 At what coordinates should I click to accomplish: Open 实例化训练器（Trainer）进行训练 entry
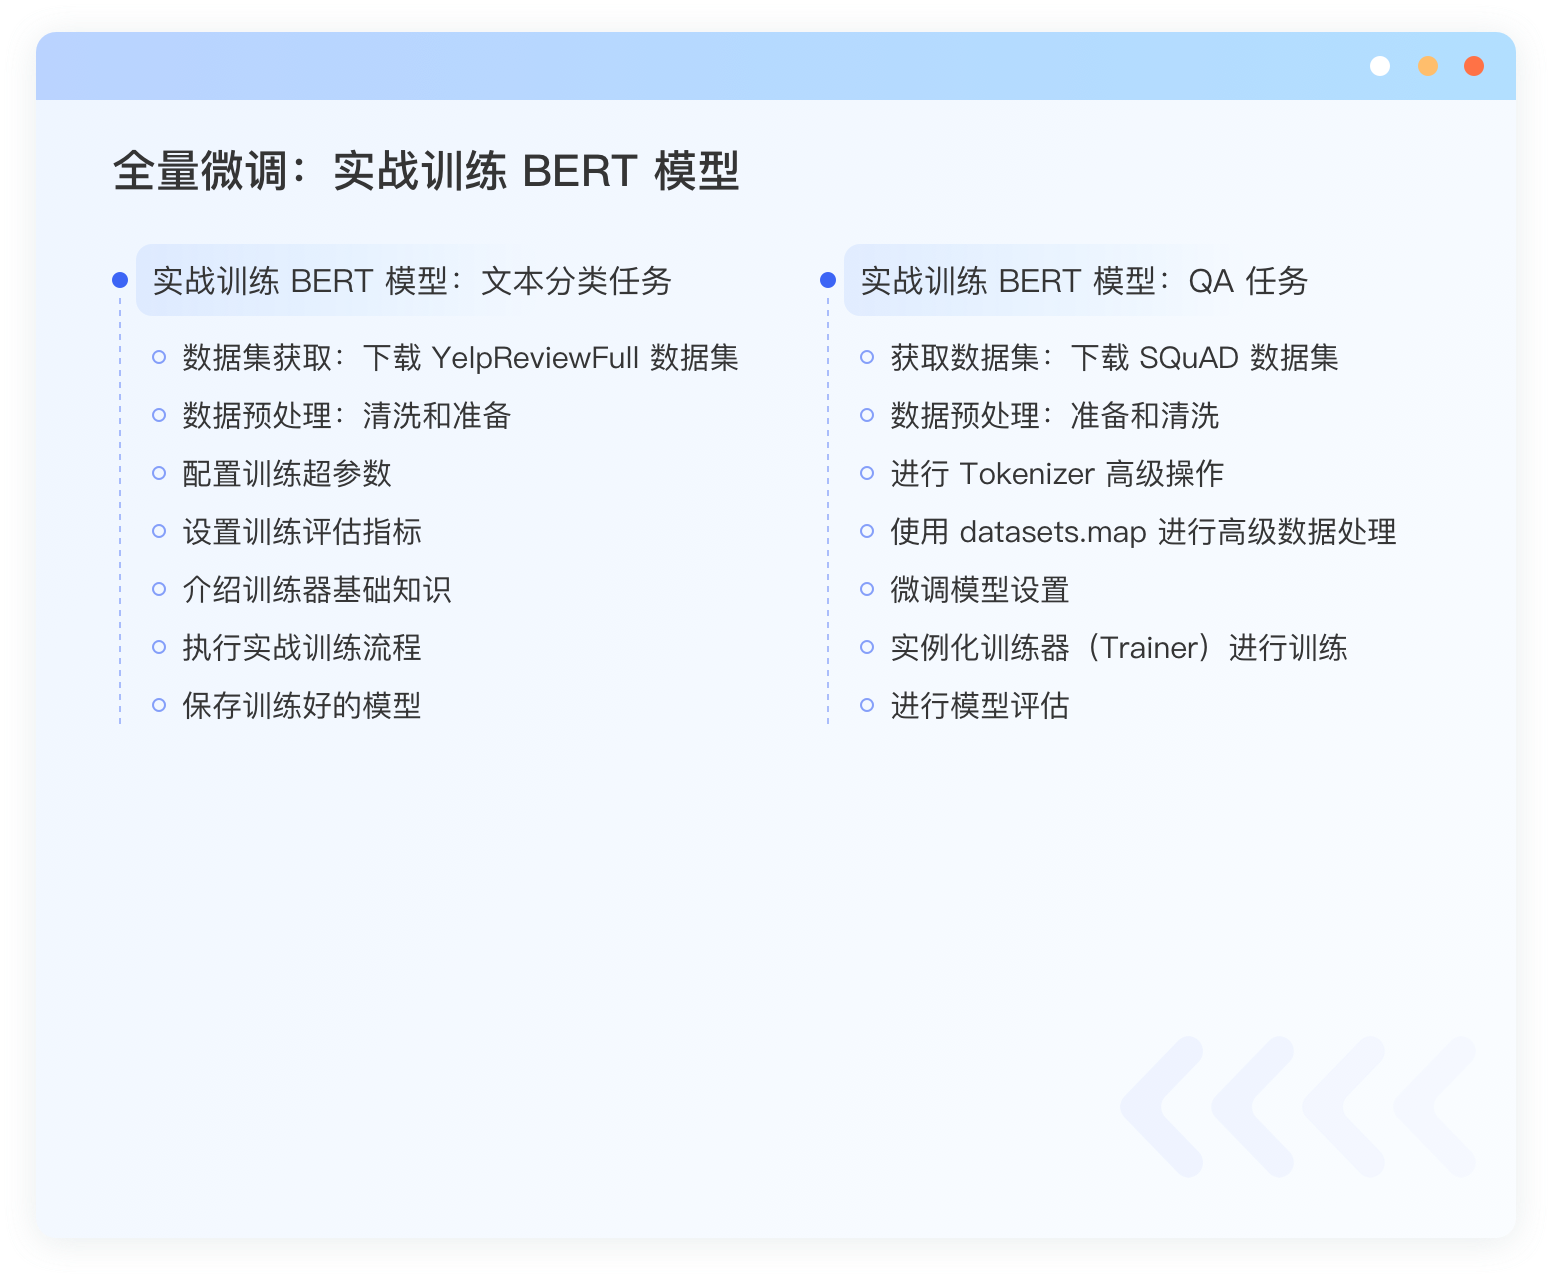click(x=1118, y=648)
